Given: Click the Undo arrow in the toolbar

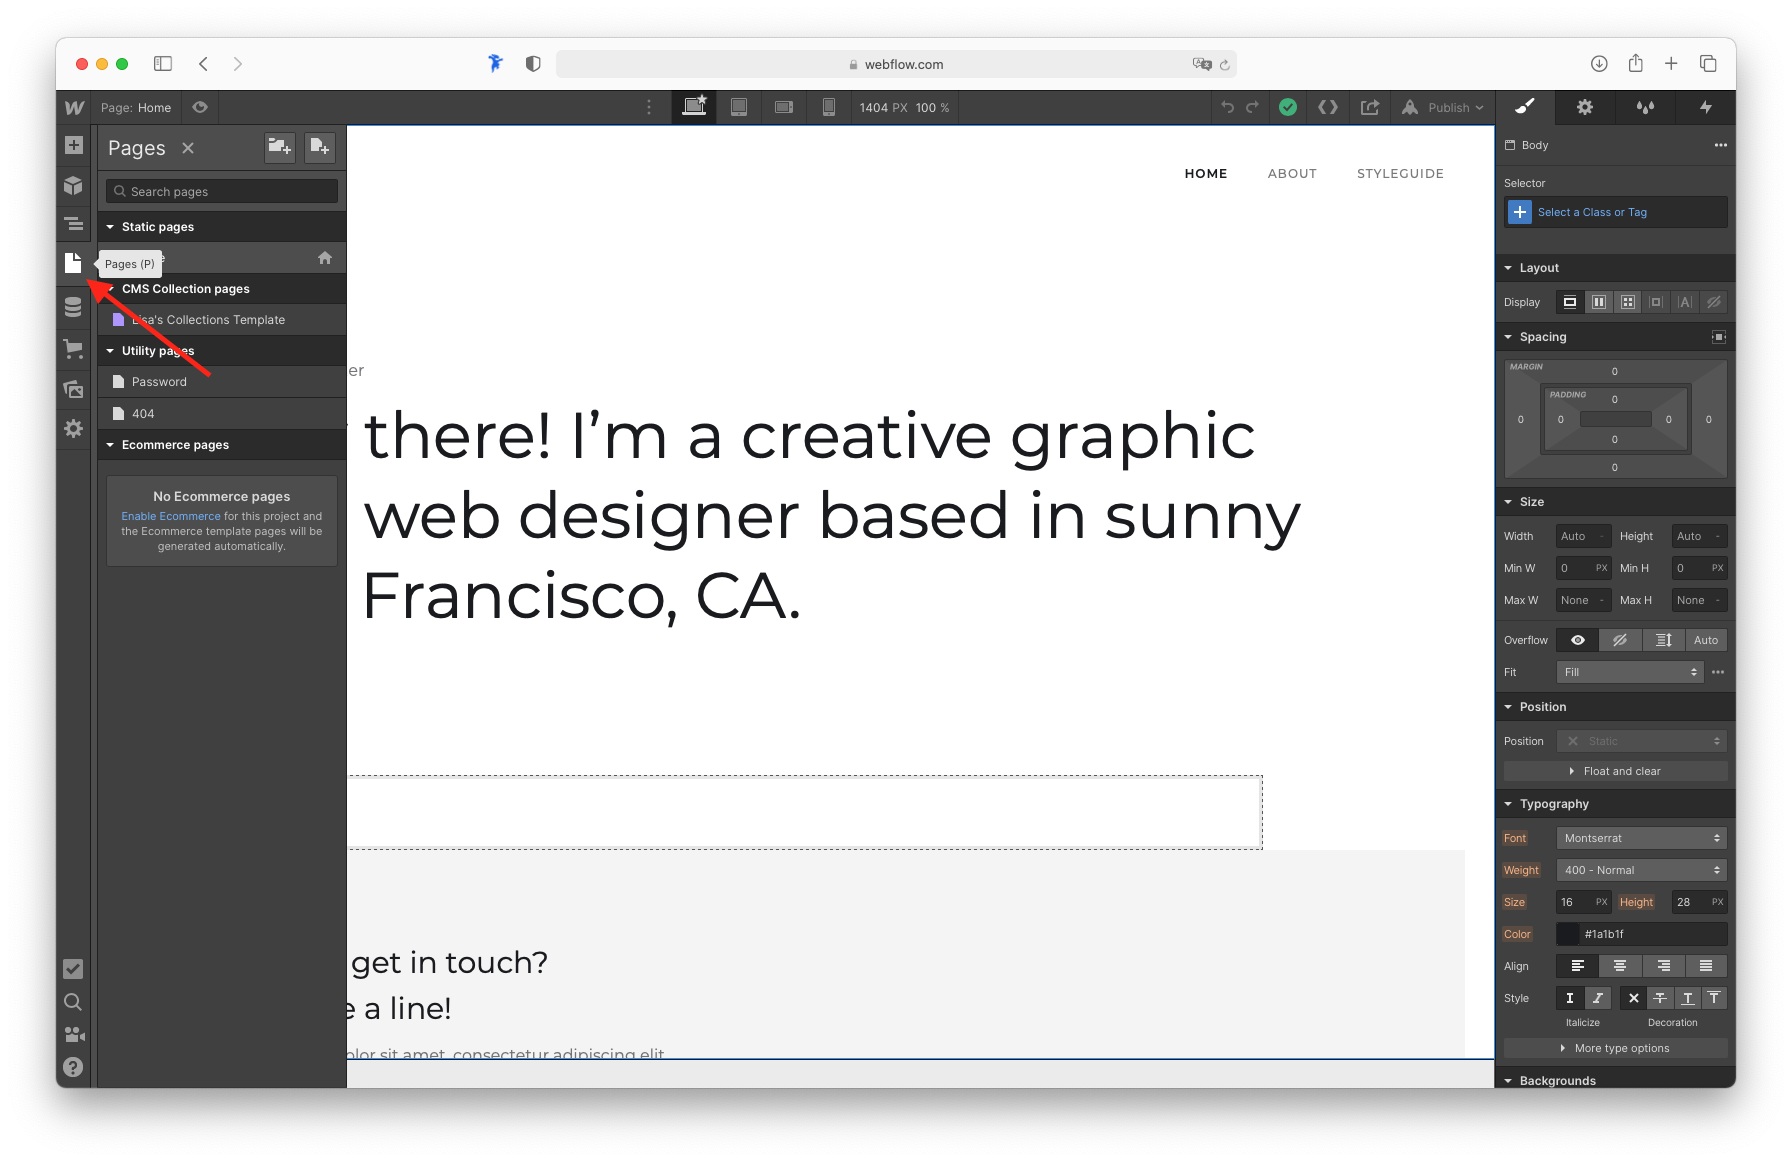Looking at the screenshot, I should (1229, 107).
